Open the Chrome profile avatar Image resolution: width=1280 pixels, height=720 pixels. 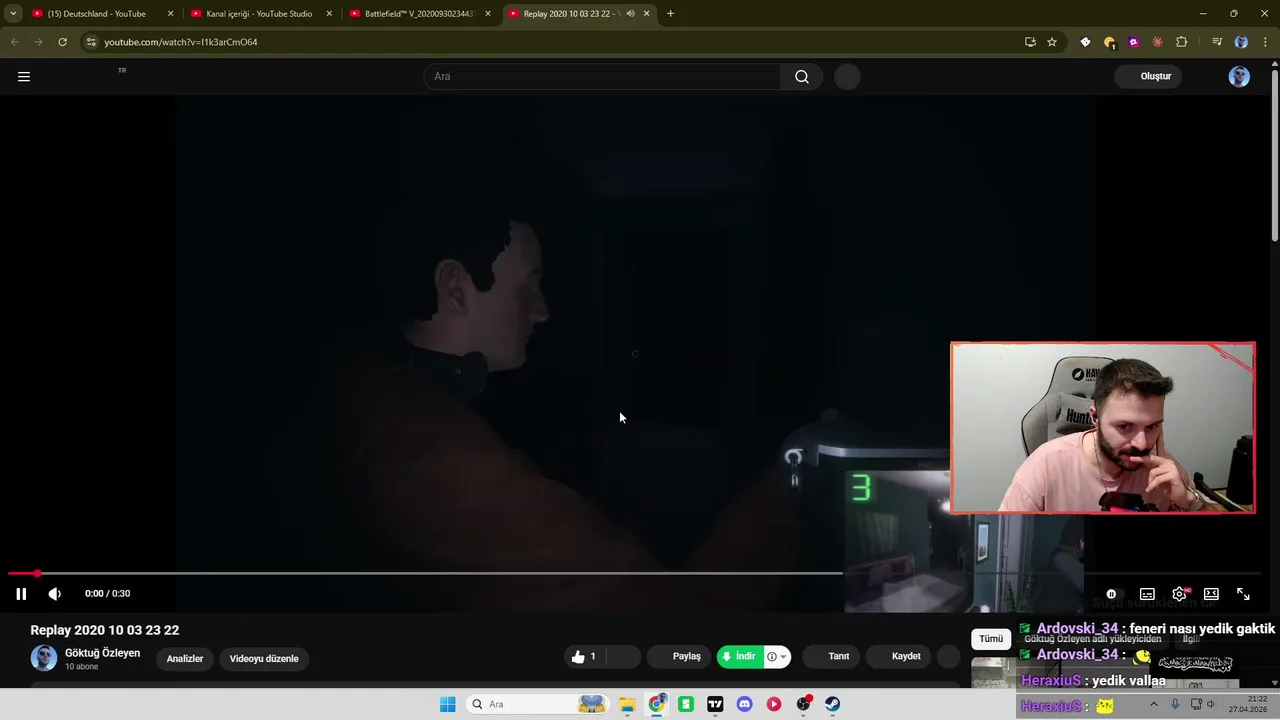pos(1241,42)
